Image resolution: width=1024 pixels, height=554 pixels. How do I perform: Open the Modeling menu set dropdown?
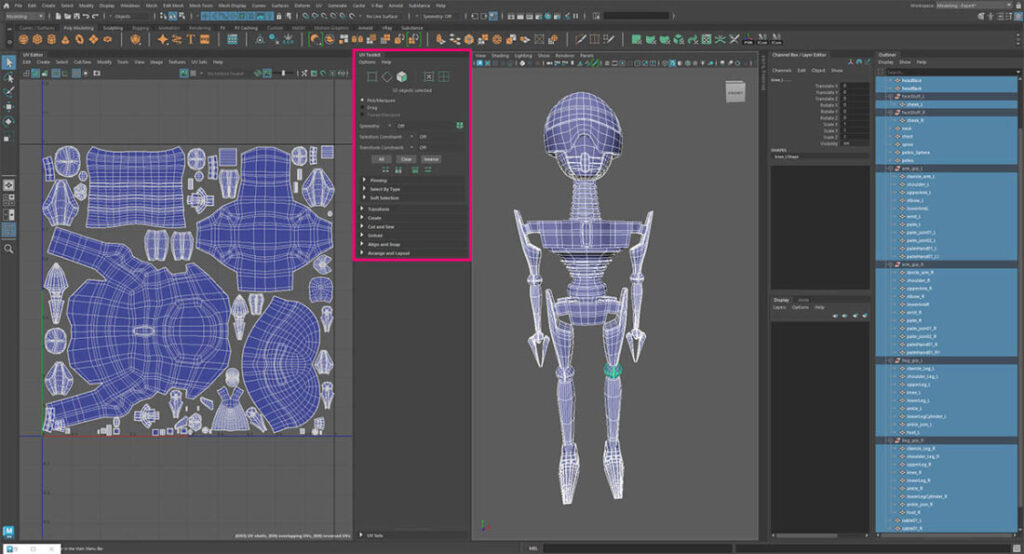pyautogui.click(x=24, y=16)
